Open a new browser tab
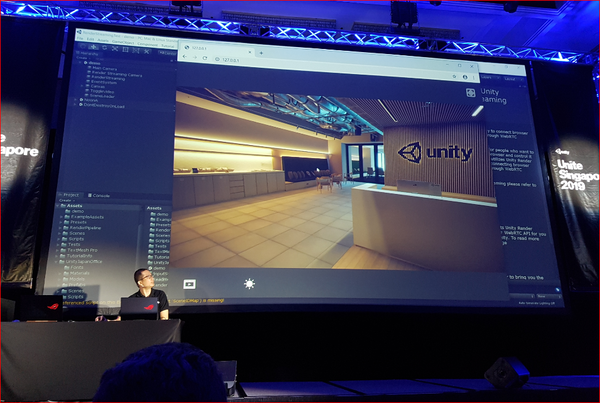 pos(261,53)
